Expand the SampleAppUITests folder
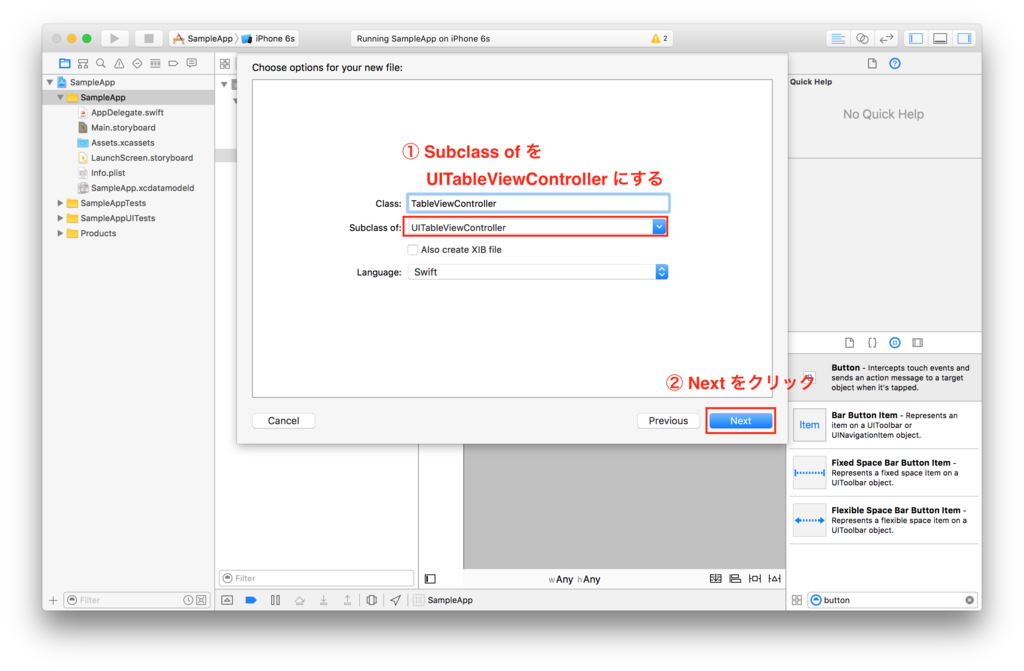1024x671 pixels. [x=61, y=218]
